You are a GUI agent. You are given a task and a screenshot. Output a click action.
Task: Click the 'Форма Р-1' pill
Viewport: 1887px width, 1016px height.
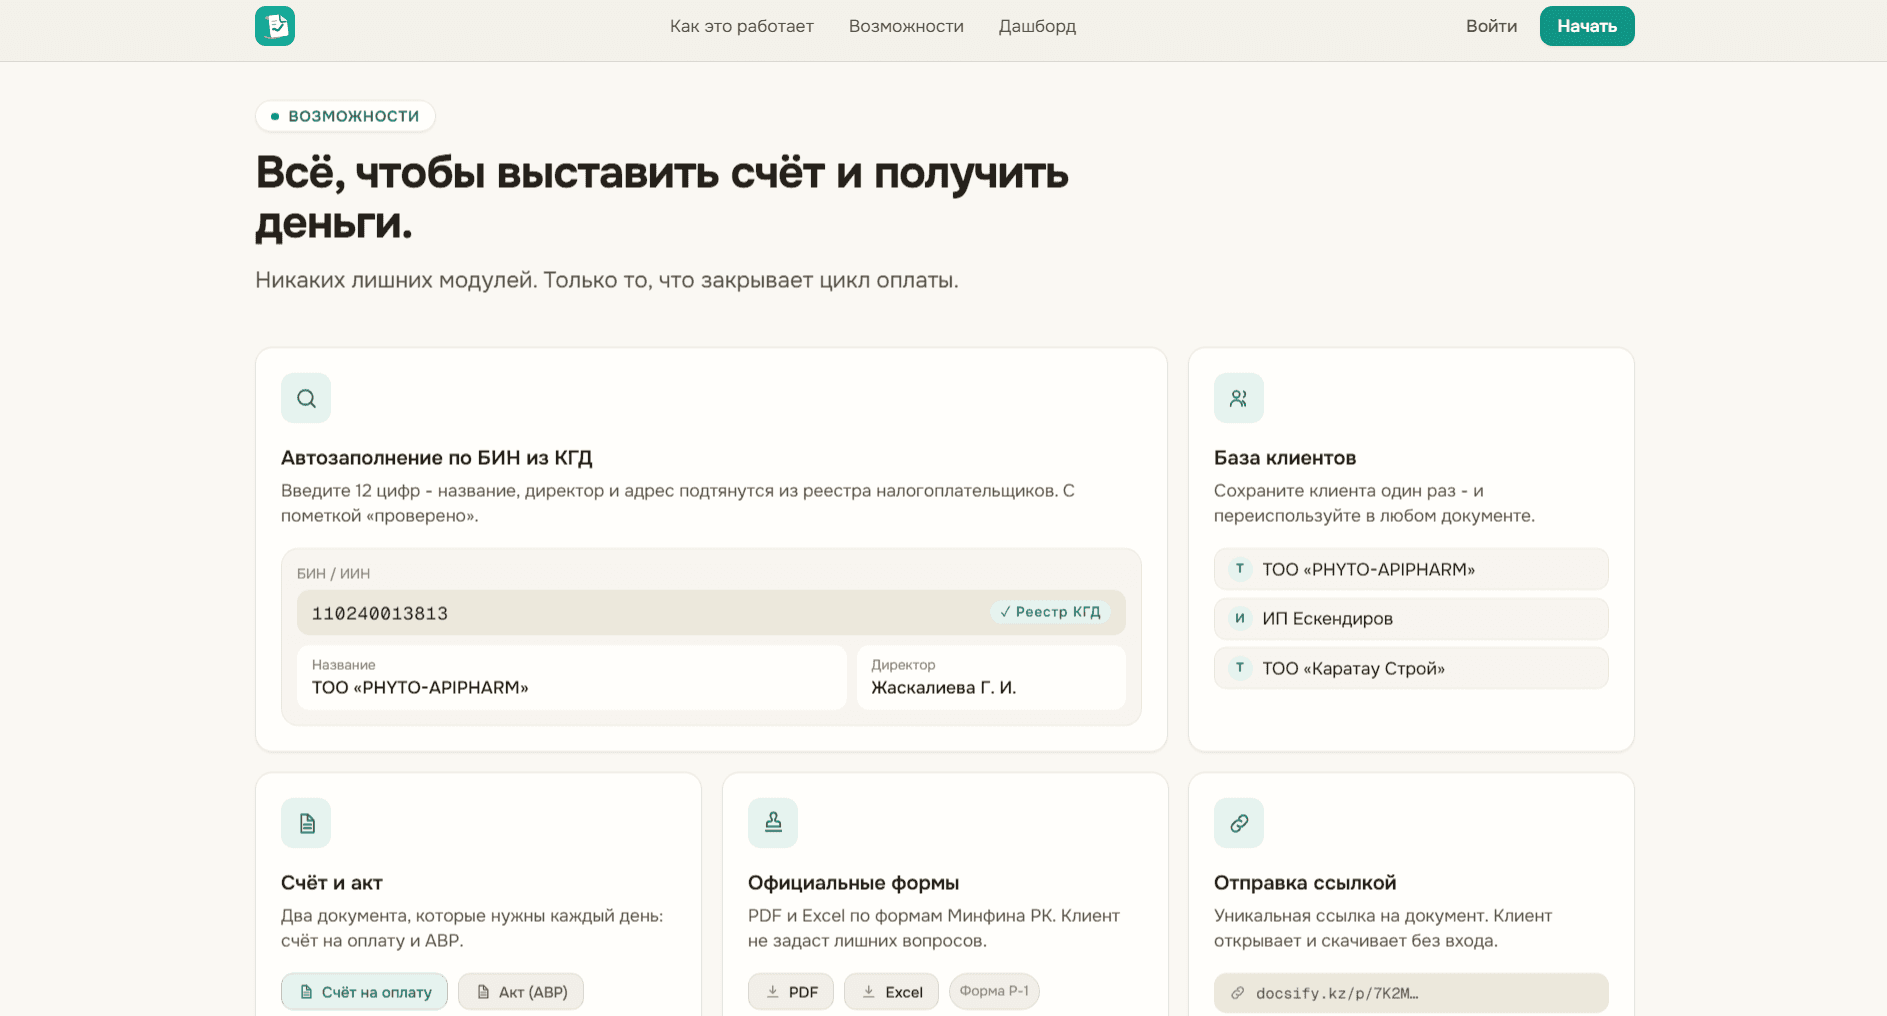[x=994, y=991]
